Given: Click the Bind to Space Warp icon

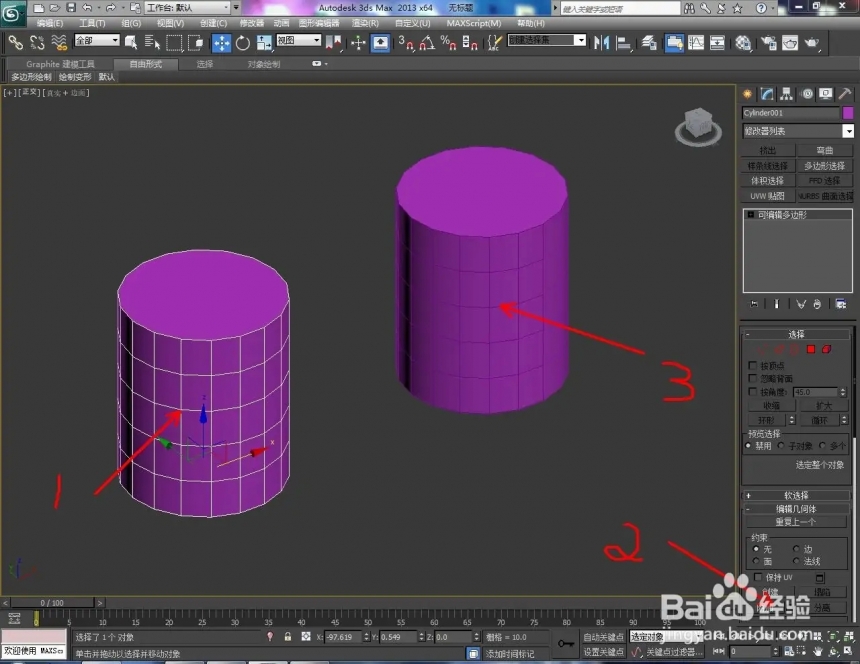Looking at the screenshot, I should 59,42.
